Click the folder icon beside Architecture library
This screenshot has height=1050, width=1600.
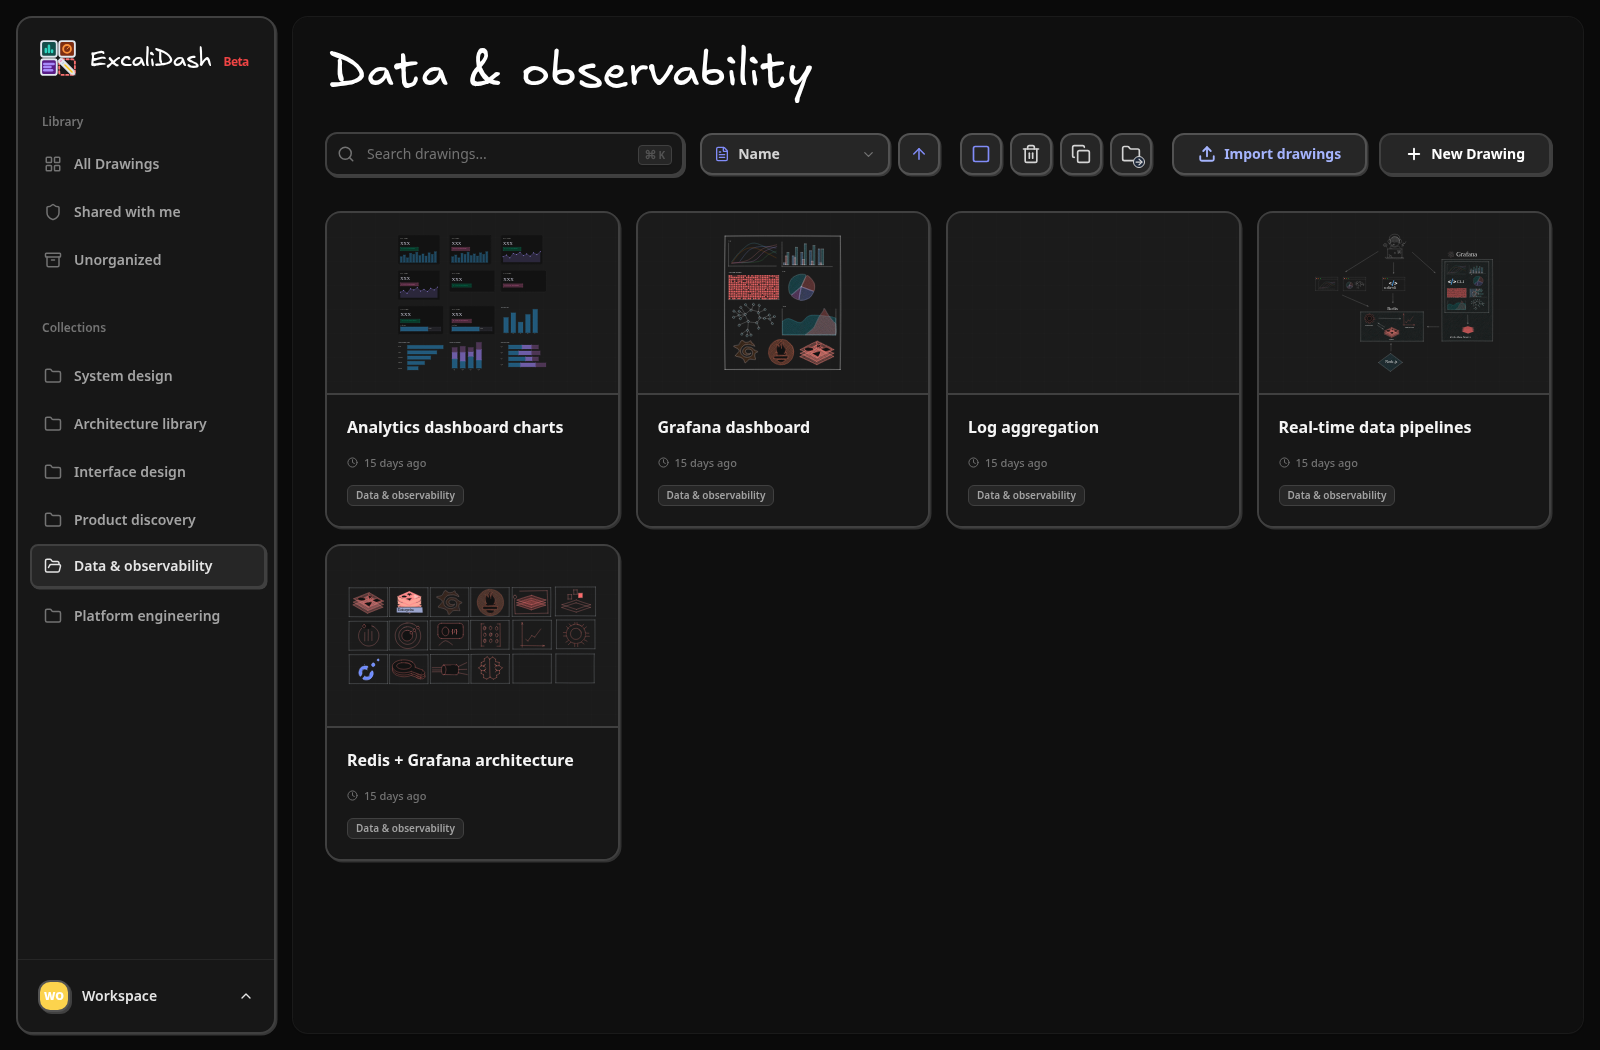coord(53,424)
